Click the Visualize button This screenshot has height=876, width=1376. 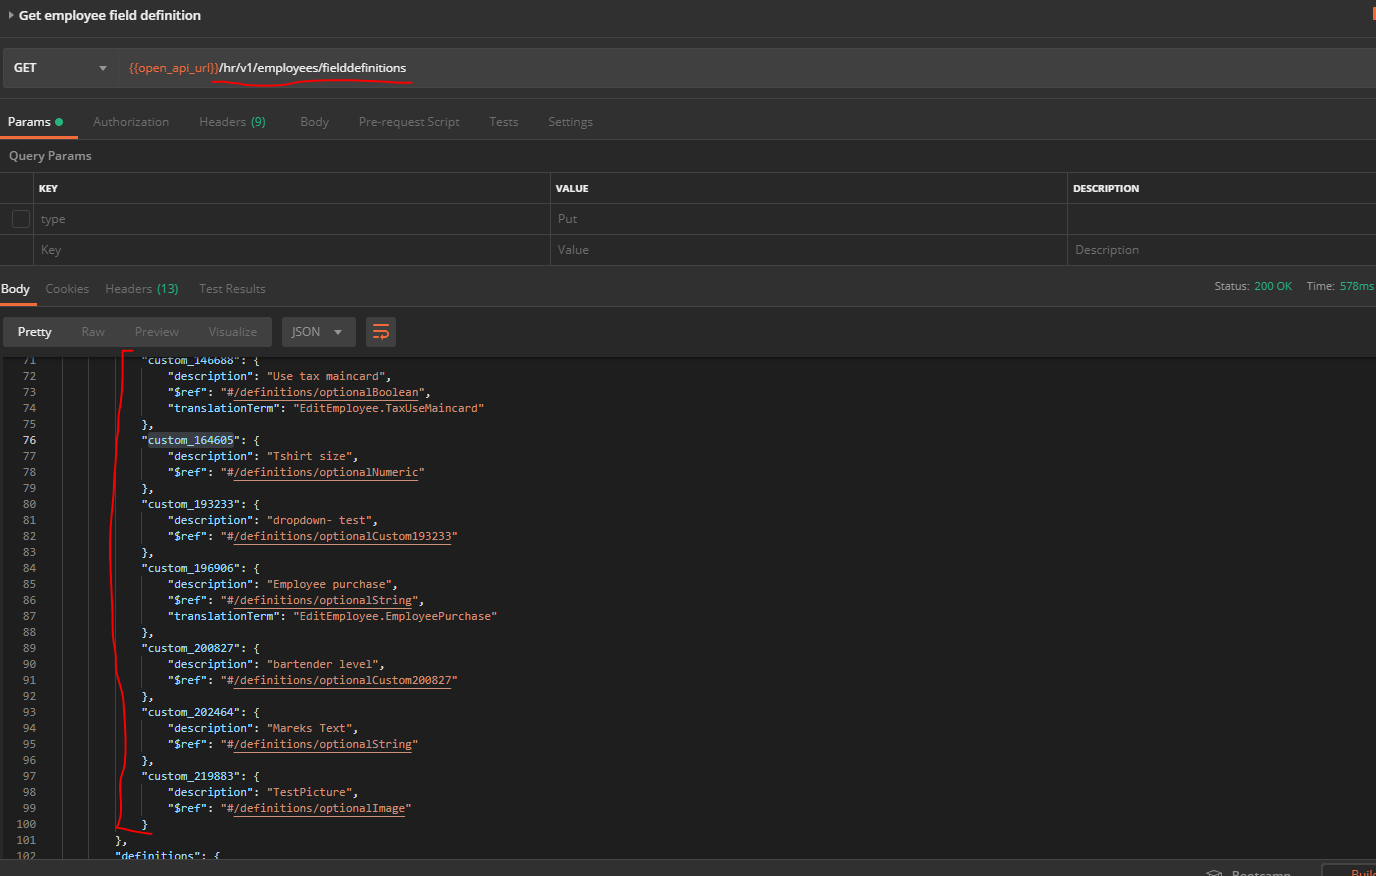[x=233, y=331]
